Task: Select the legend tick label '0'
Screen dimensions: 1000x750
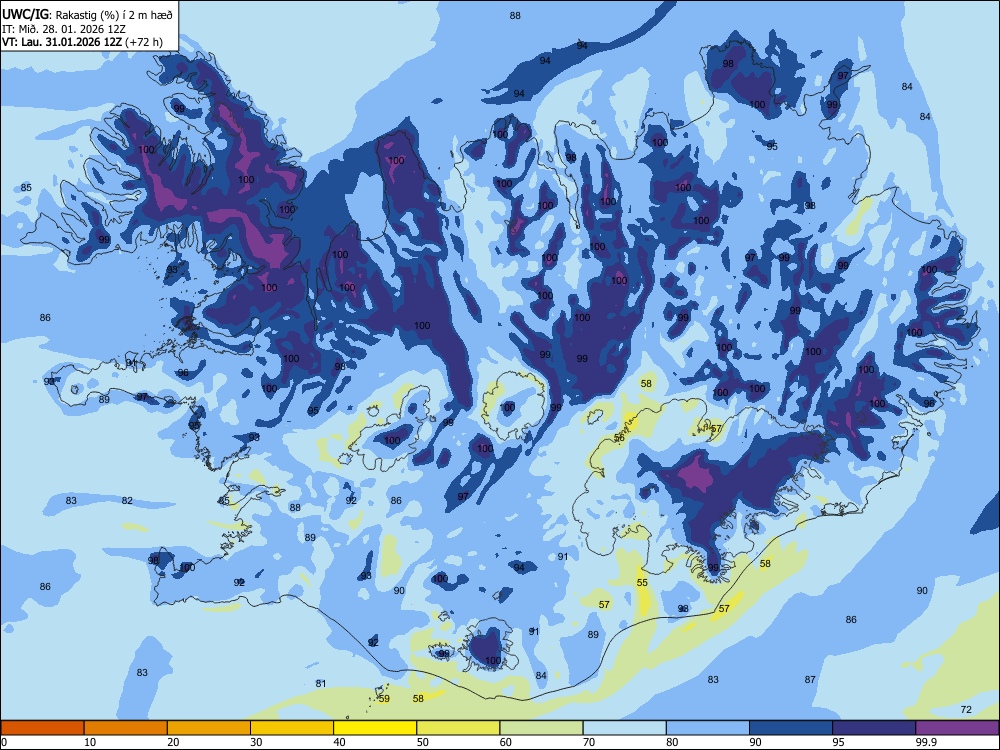Action: [4, 742]
